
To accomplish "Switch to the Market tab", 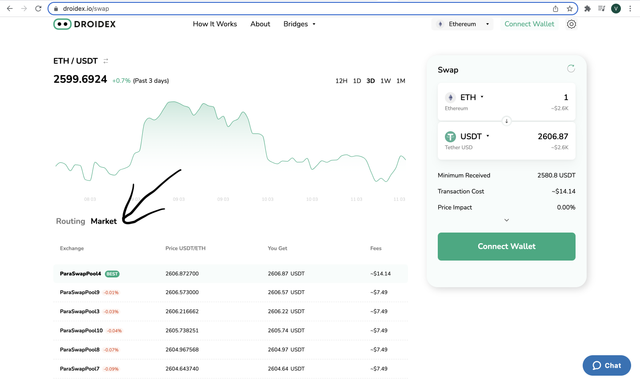I will [104, 221].
